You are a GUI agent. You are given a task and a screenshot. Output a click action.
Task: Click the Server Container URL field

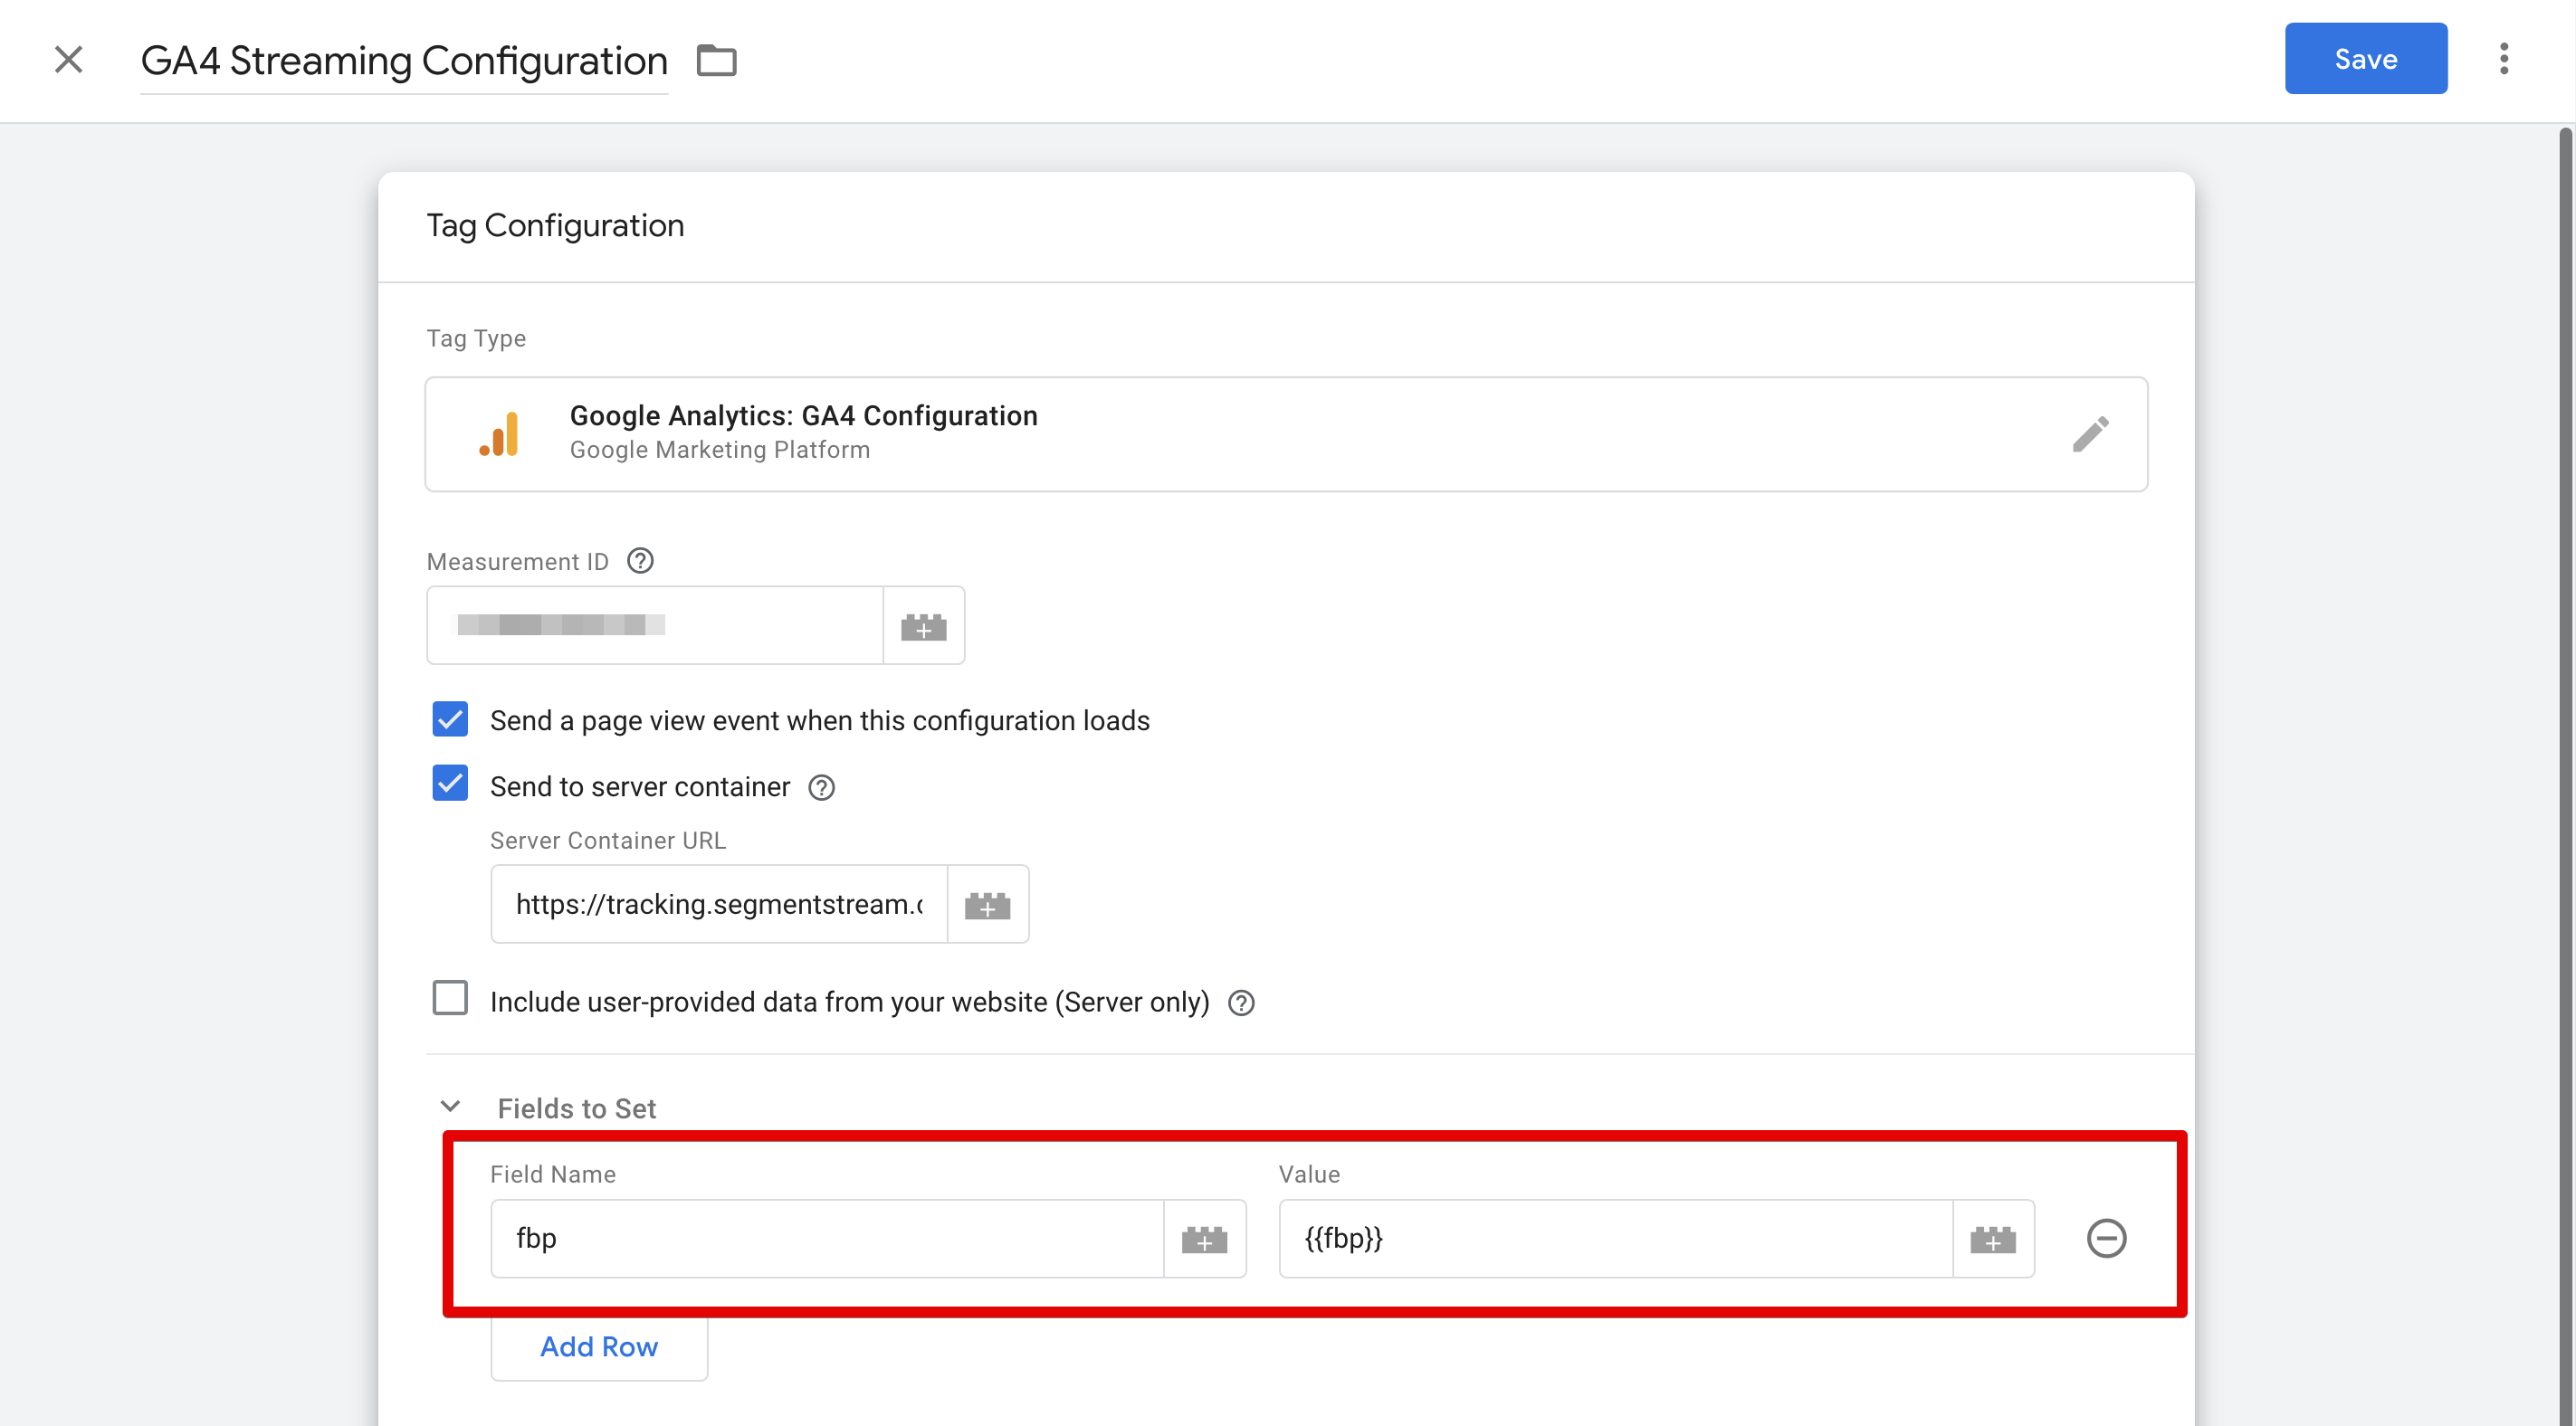719,904
